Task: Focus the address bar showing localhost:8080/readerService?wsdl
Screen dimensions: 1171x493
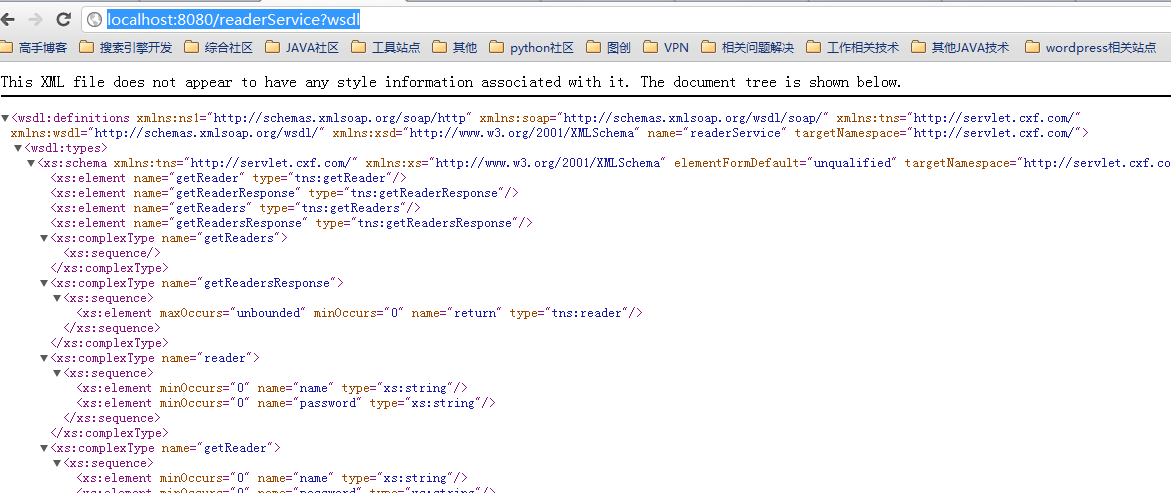Action: click(x=627, y=19)
